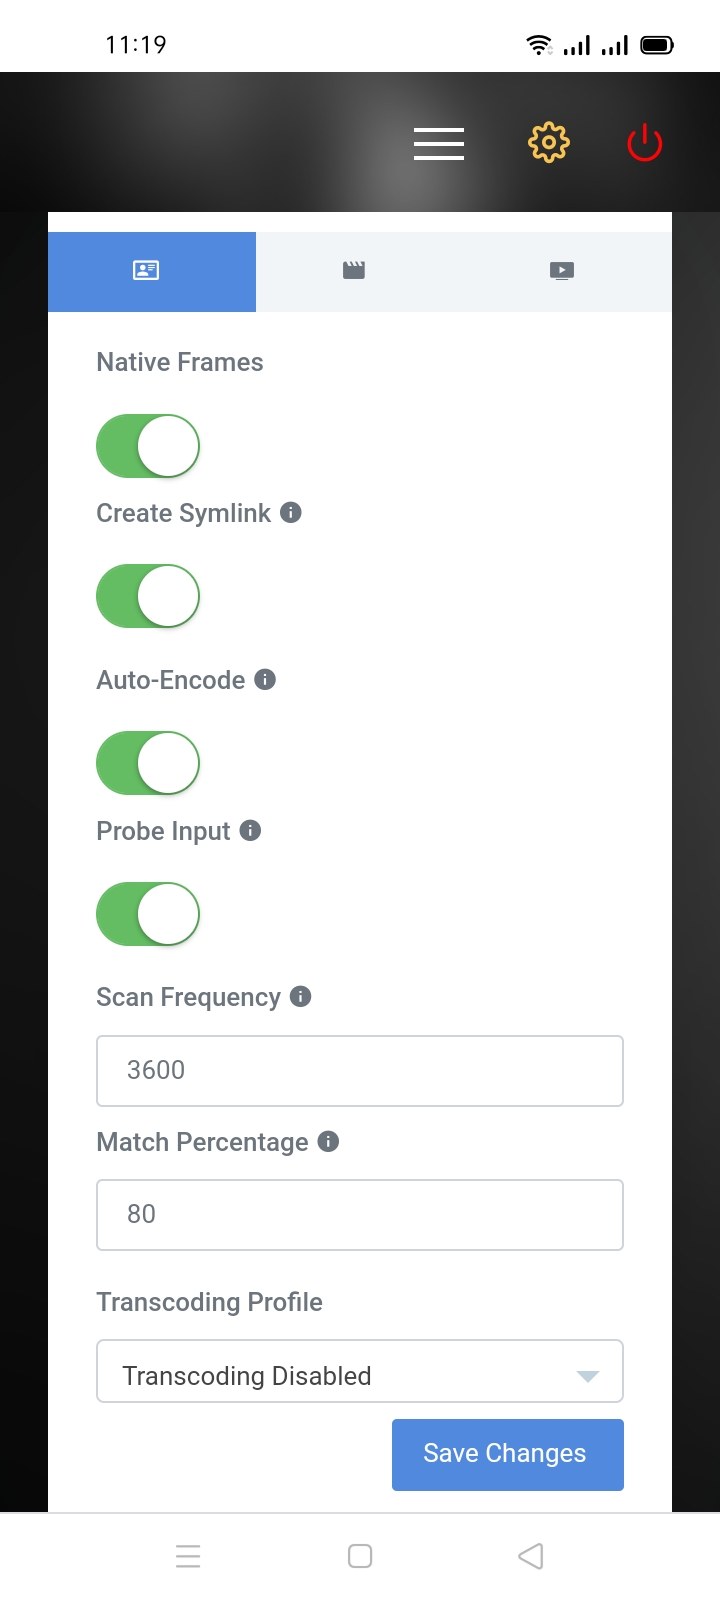
Task: Open the play-screen stream tab
Action: 562,271
